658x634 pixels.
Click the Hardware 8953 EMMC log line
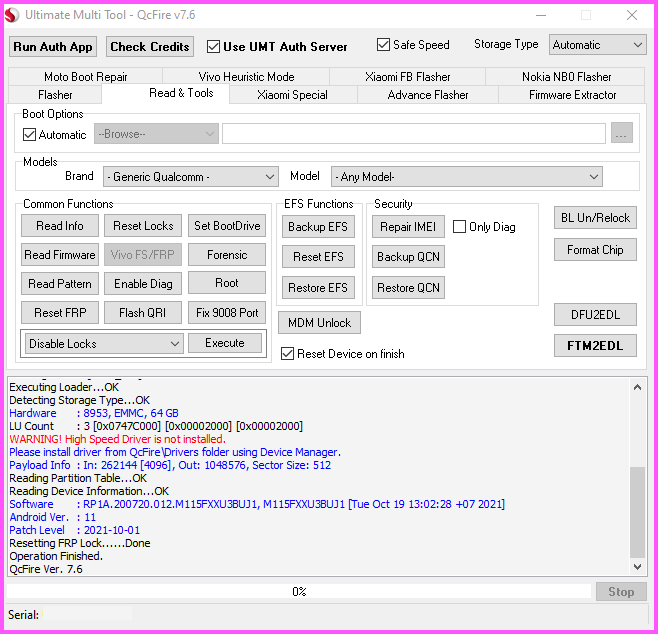[x=94, y=413]
